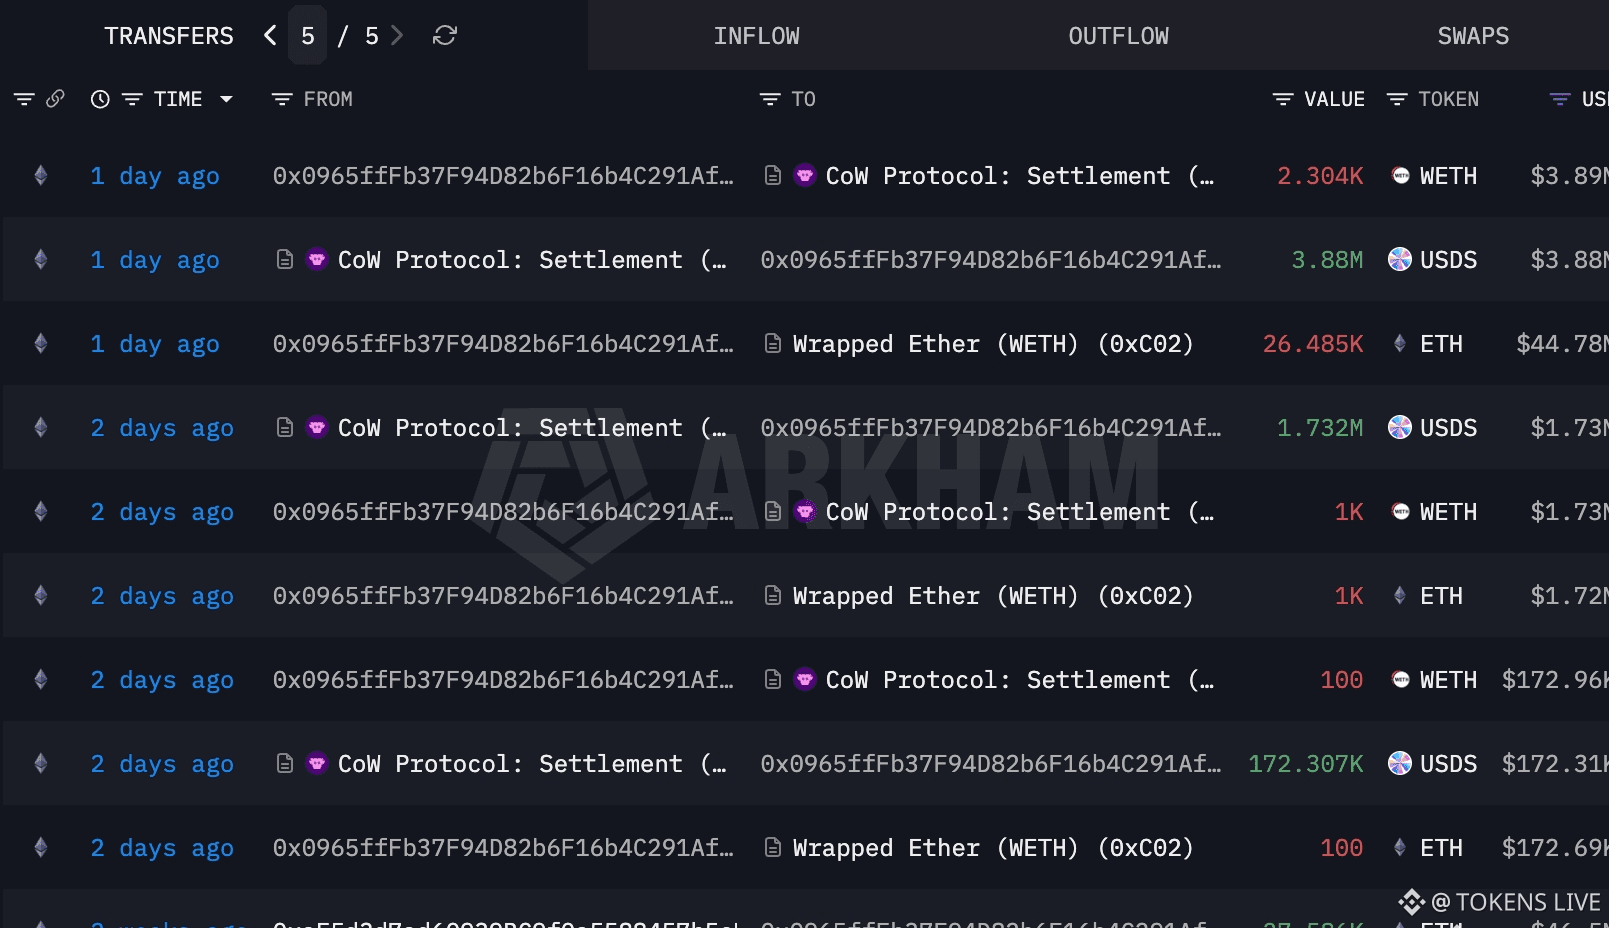Click the contract icon beside Wrapped Ether in the 26.485K row
Viewport: 1609px width, 928px height.
pyautogui.click(x=773, y=344)
